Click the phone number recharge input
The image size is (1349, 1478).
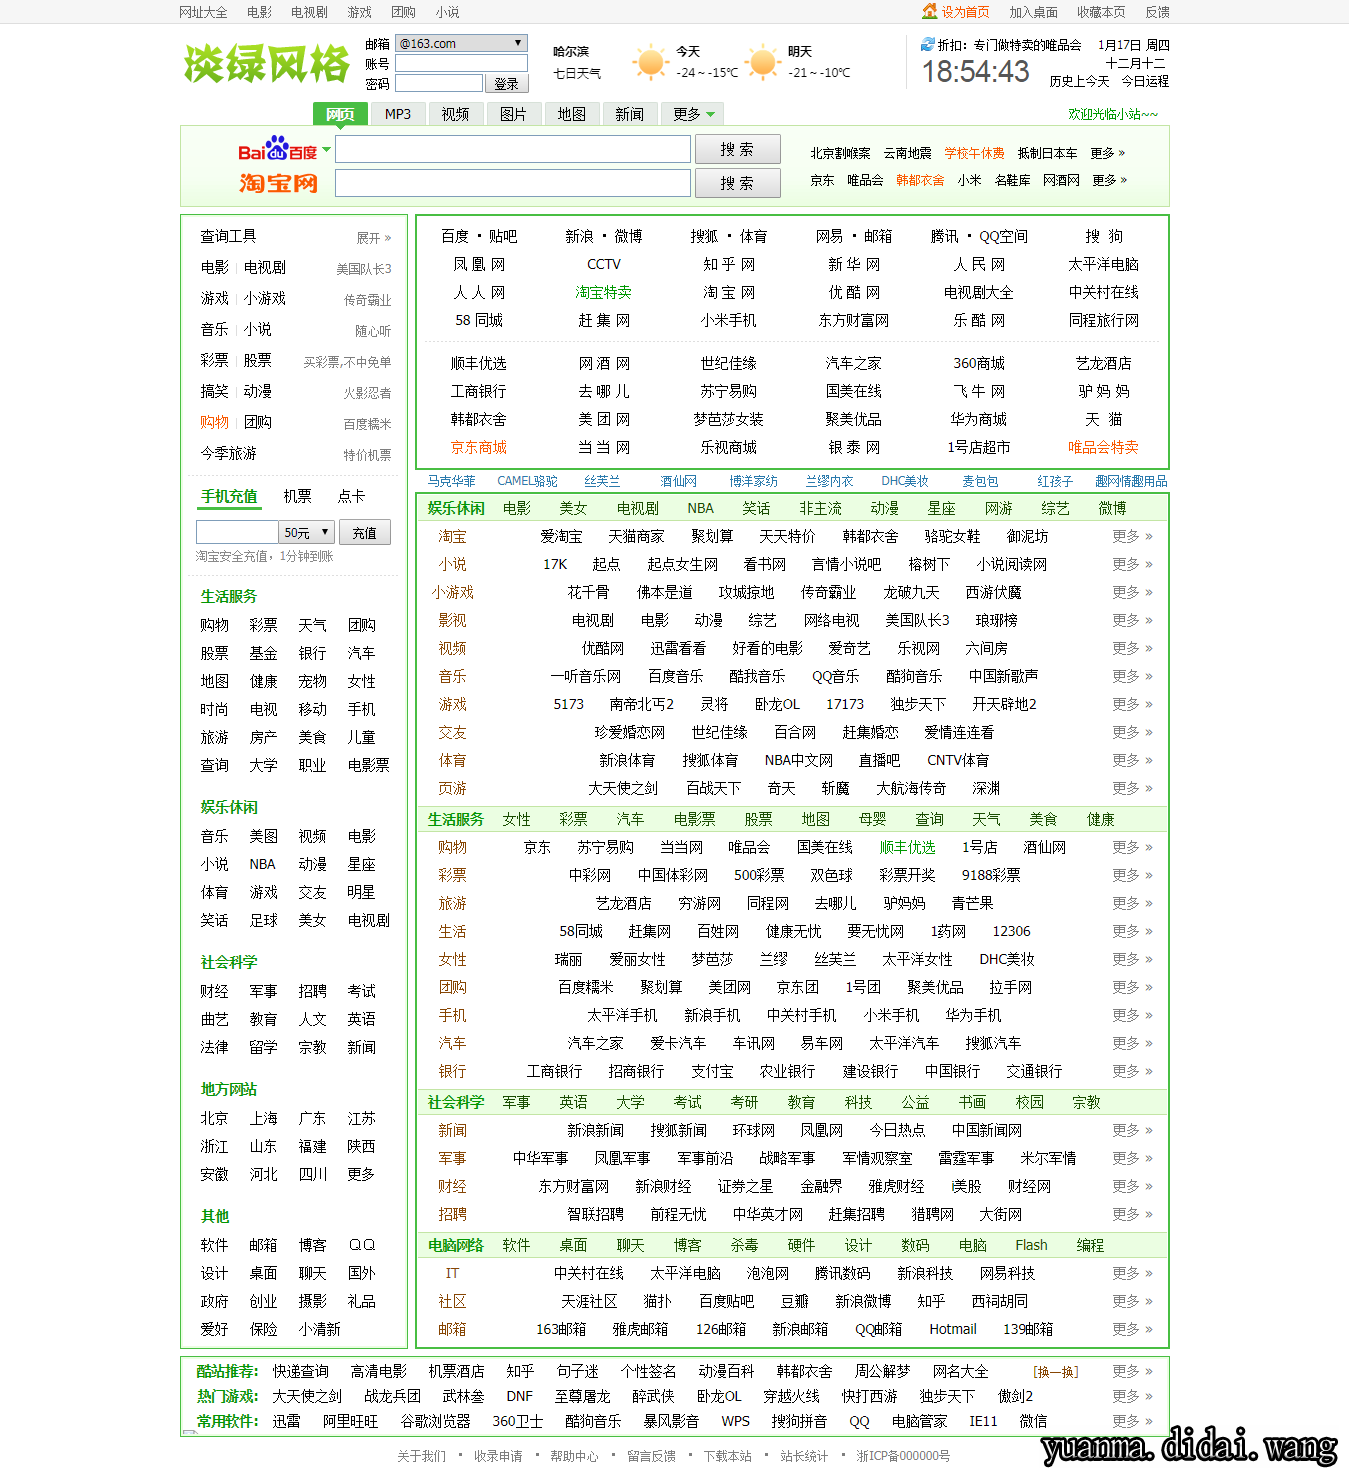(237, 532)
